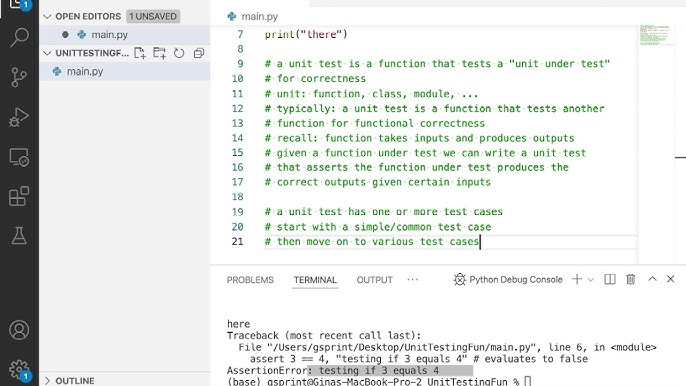686x386 pixels.
Task: Open the Testing beaker view
Action: (19, 235)
